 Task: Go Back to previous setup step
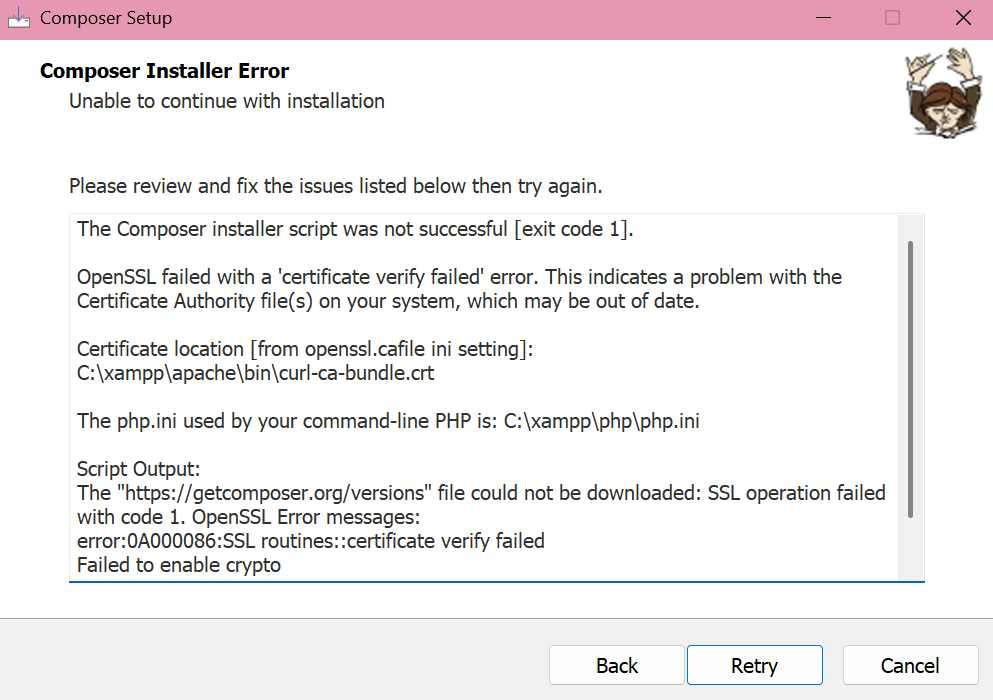click(617, 665)
